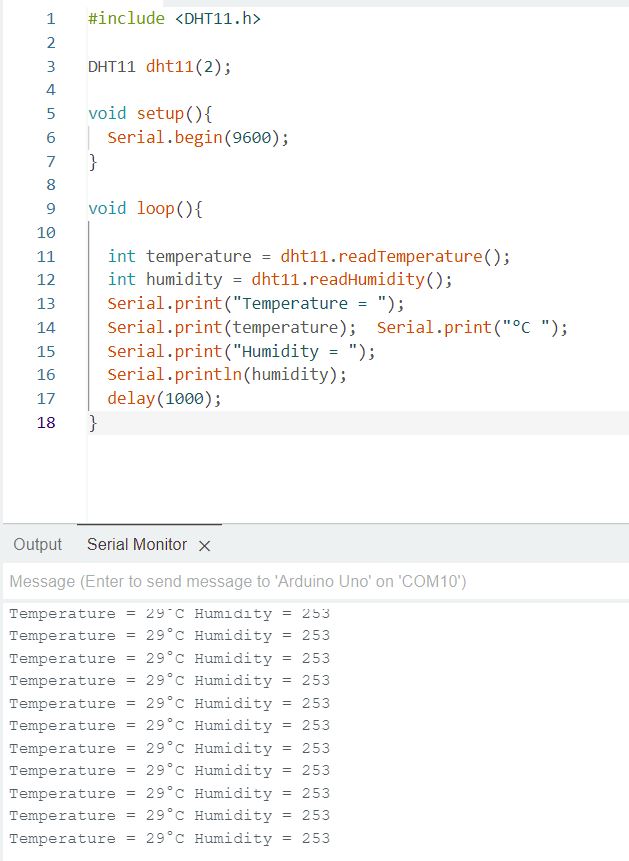Click the Serial.println(humidity) statement

tap(227, 374)
